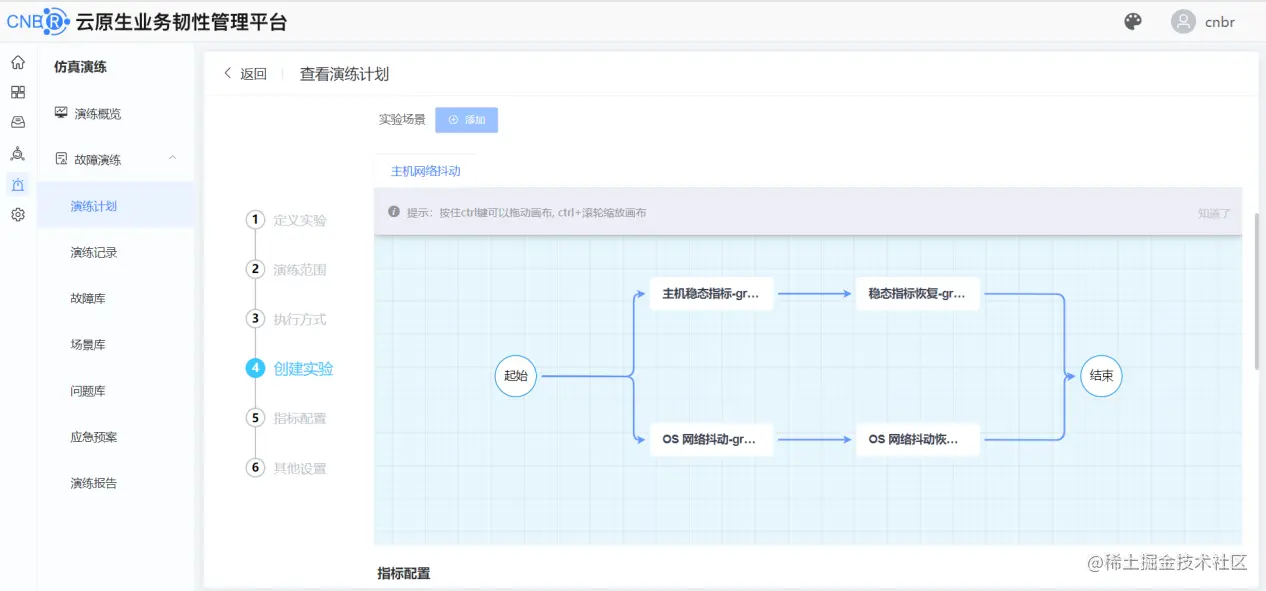Select the highlighted alarm bell sidebar icon
1266x591 pixels.
pos(17,185)
